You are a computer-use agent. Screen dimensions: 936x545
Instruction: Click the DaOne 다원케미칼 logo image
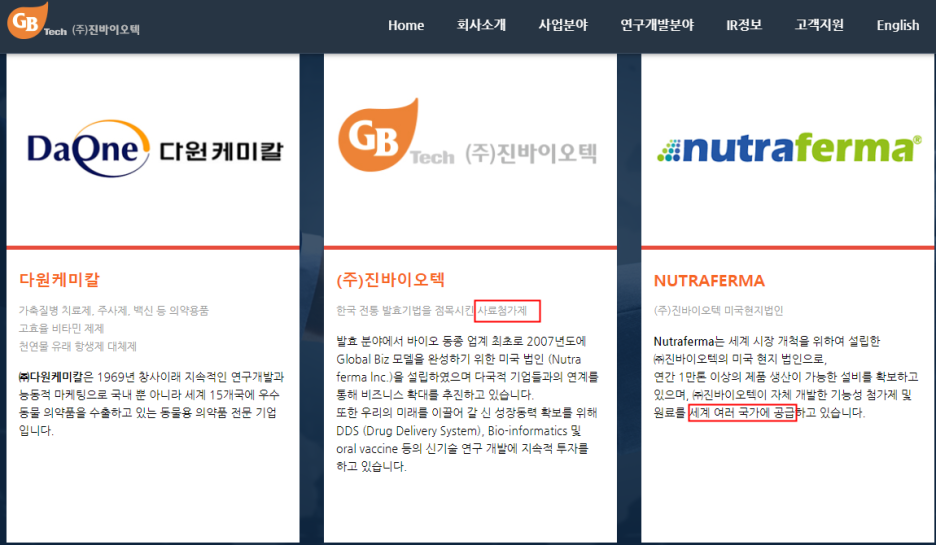155,149
